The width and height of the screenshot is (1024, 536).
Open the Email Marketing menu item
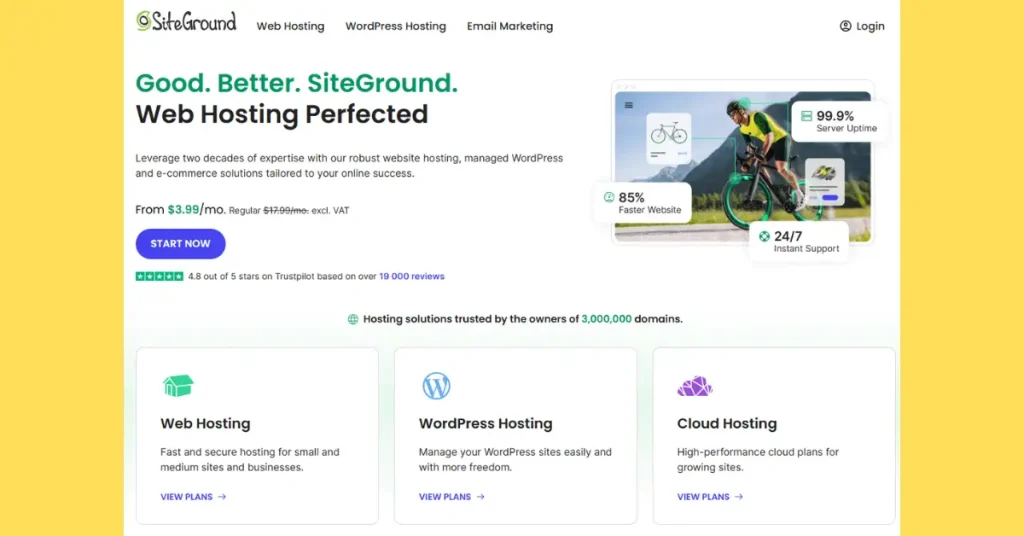point(510,26)
